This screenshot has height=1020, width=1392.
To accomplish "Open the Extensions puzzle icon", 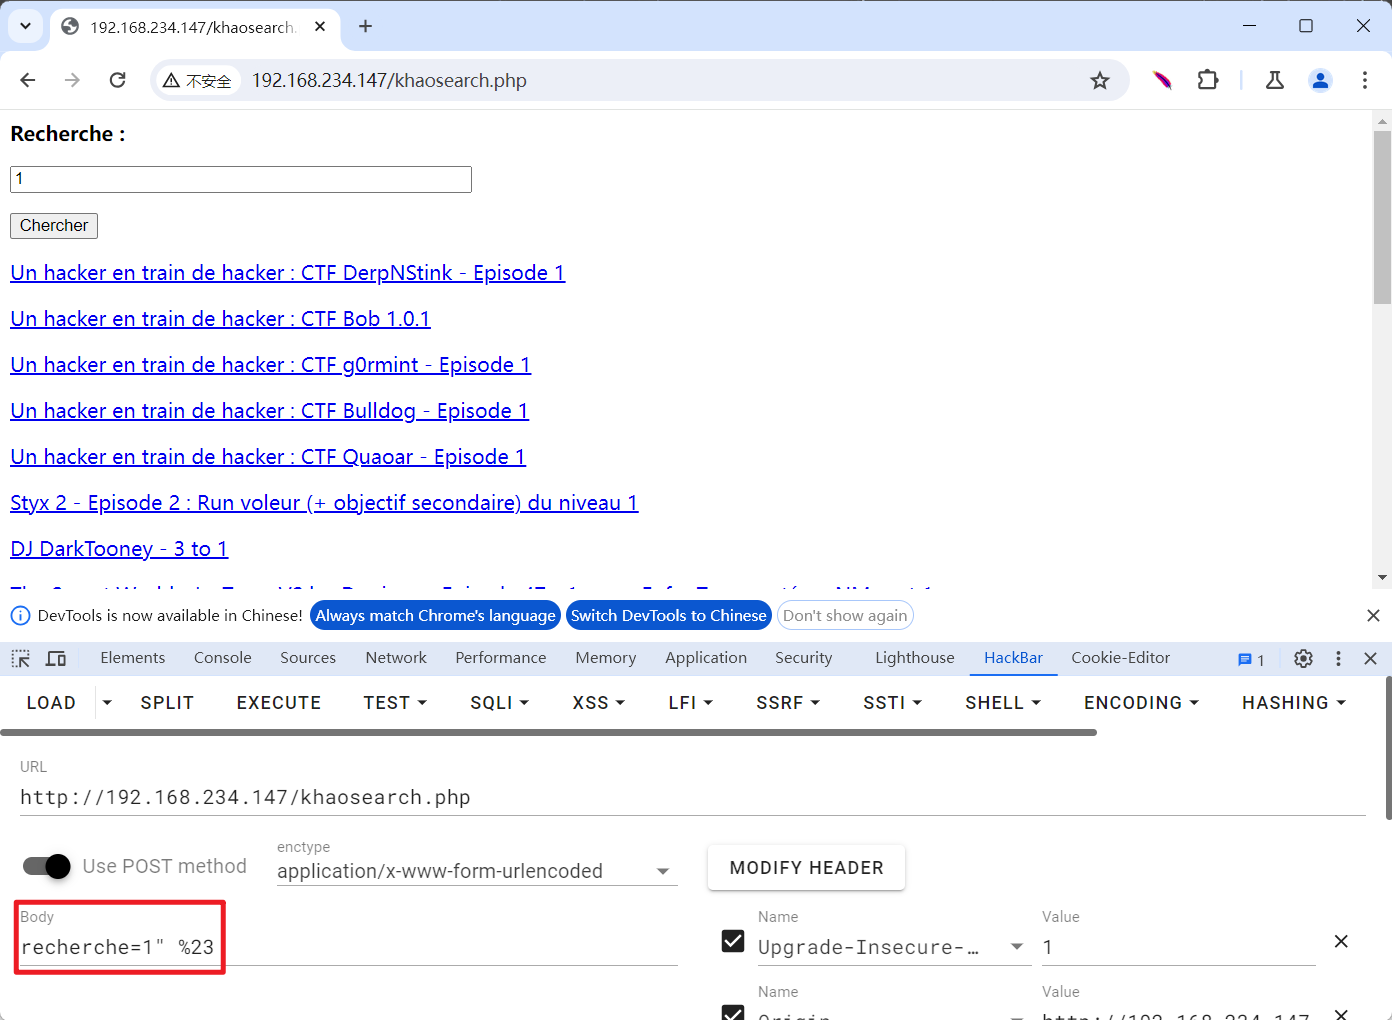I will click(x=1208, y=80).
